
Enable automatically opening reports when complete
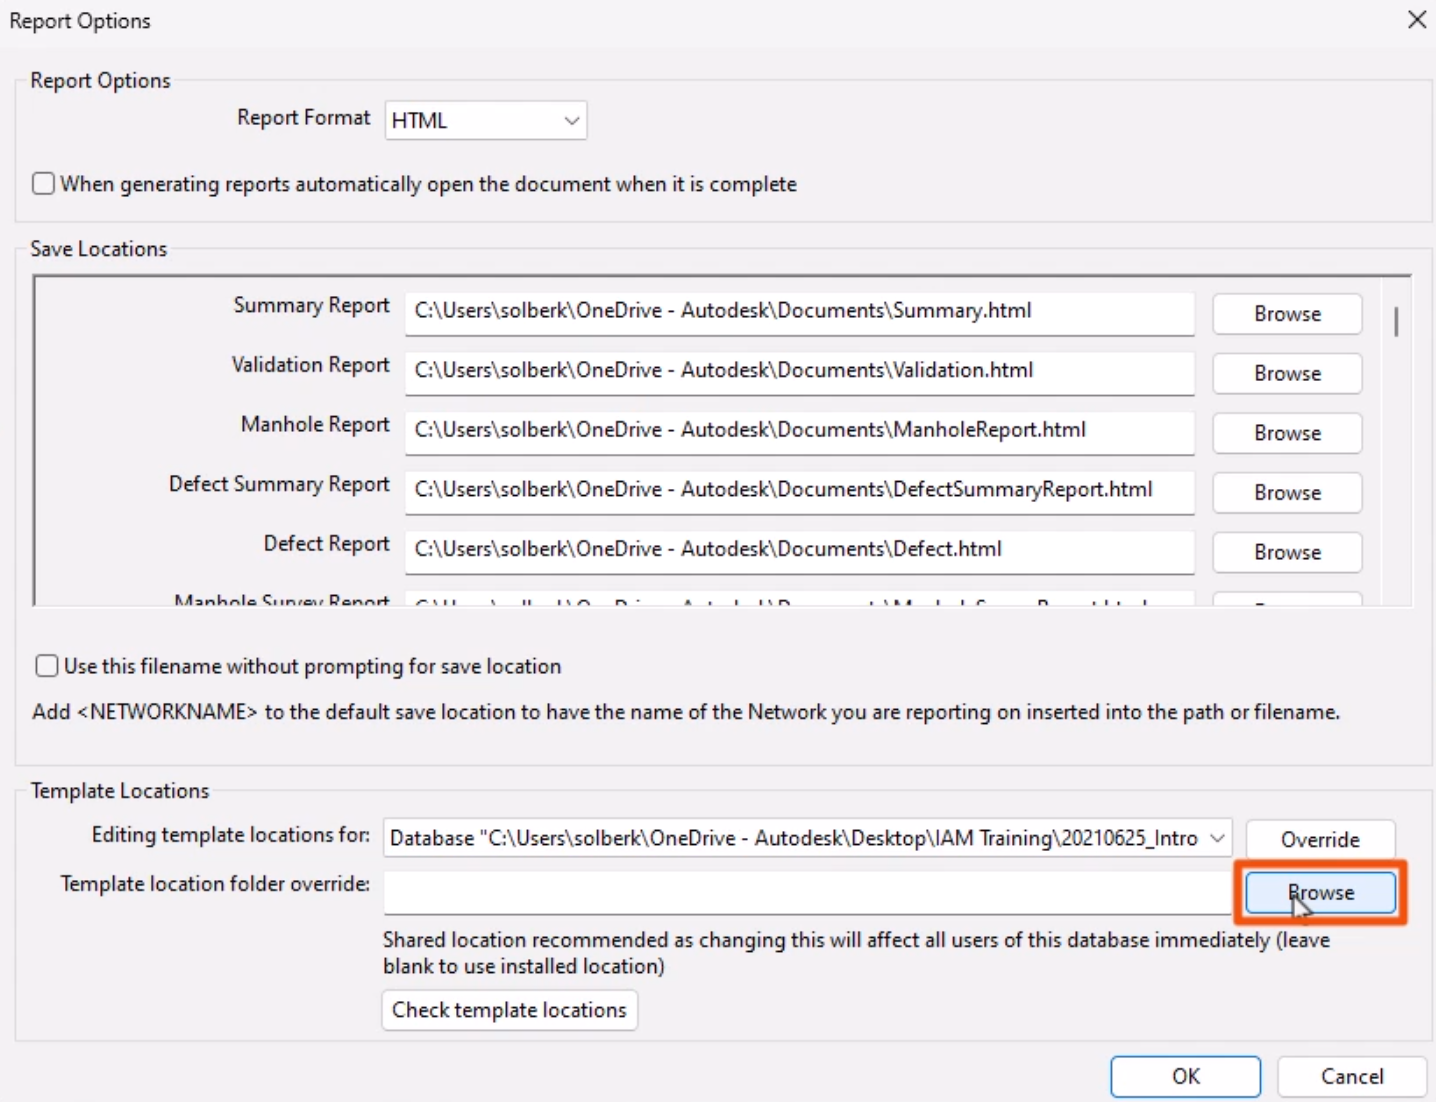pos(43,183)
